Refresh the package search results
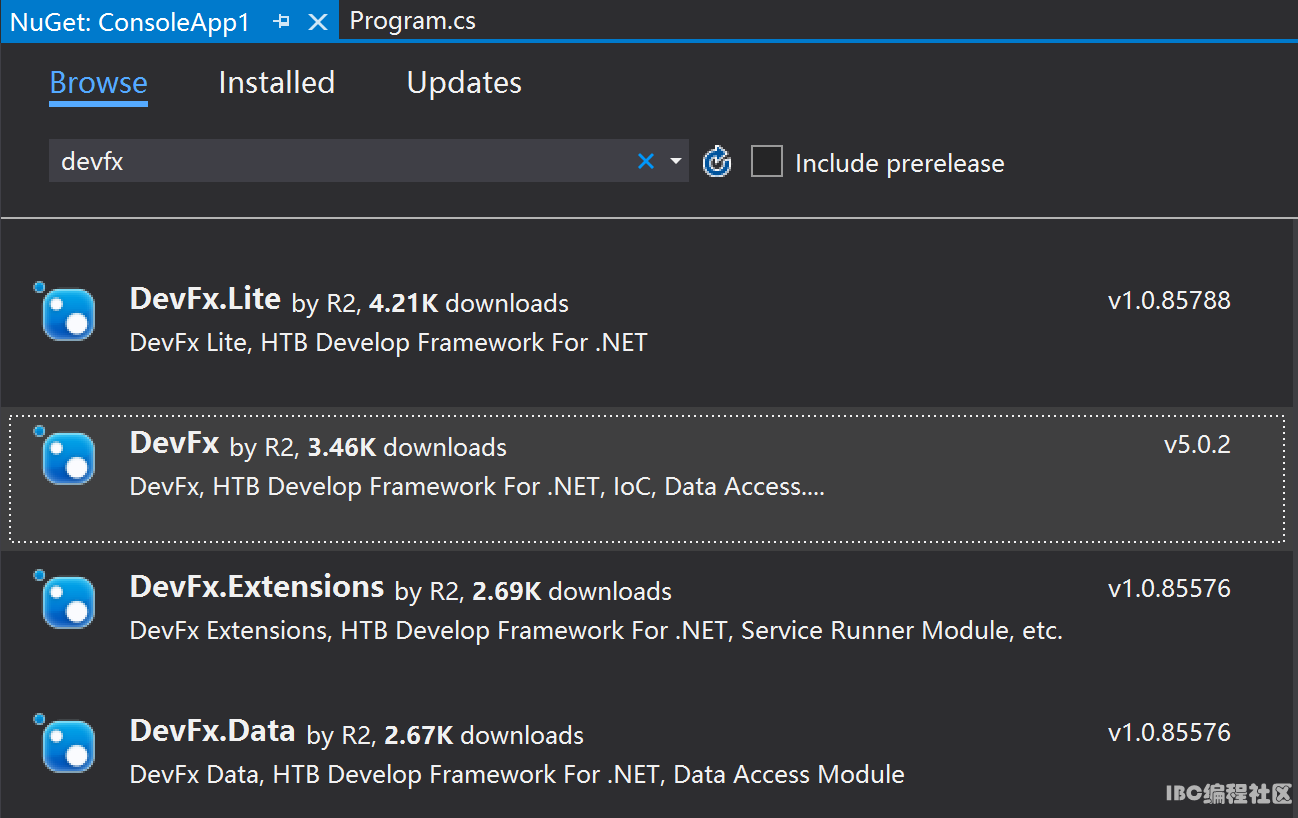 click(717, 161)
